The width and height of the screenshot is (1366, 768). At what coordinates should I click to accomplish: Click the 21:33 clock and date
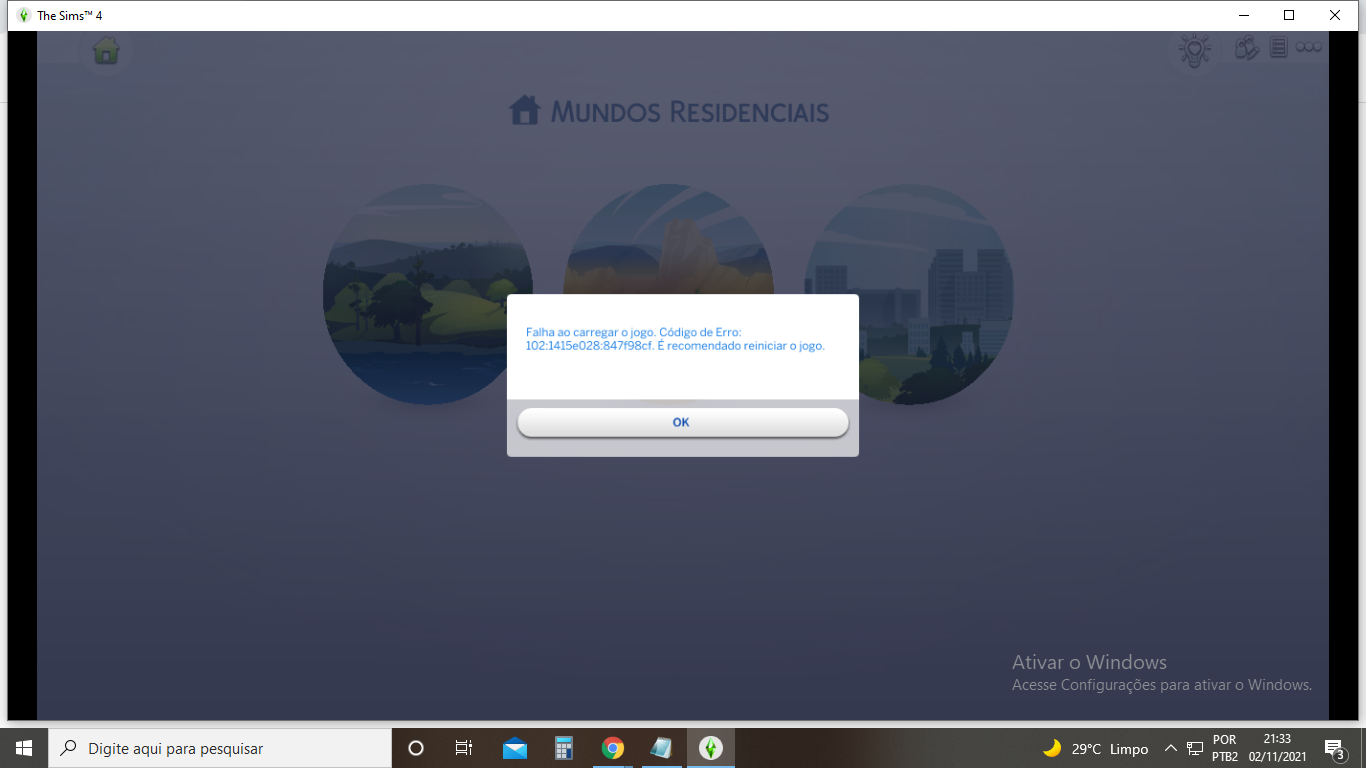[1277, 748]
